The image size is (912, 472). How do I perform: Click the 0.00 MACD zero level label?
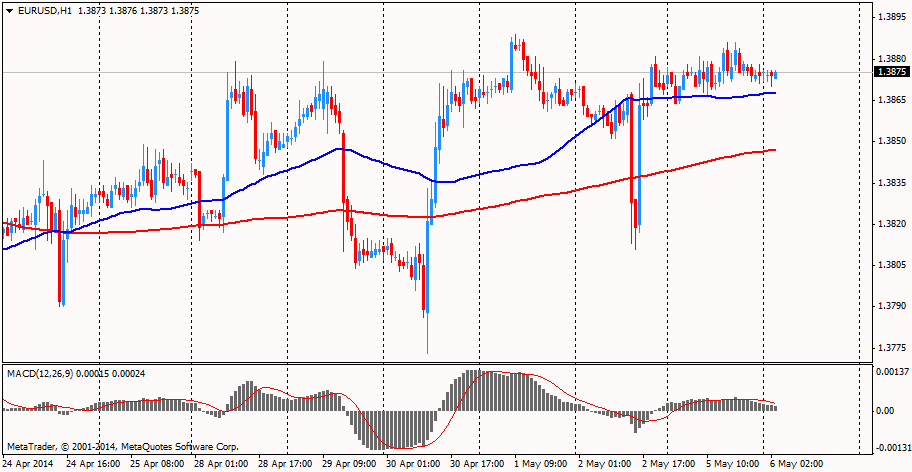(x=884, y=410)
